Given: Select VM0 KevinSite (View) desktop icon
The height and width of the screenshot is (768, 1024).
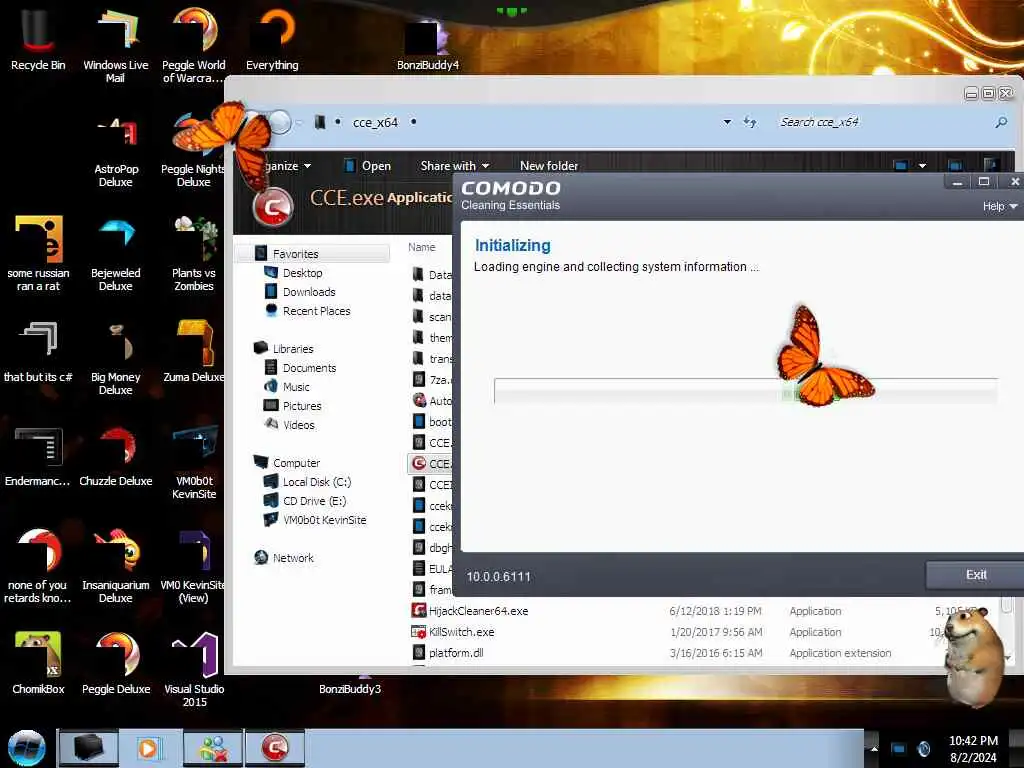Looking at the screenshot, I should pyautogui.click(x=193, y=566).
